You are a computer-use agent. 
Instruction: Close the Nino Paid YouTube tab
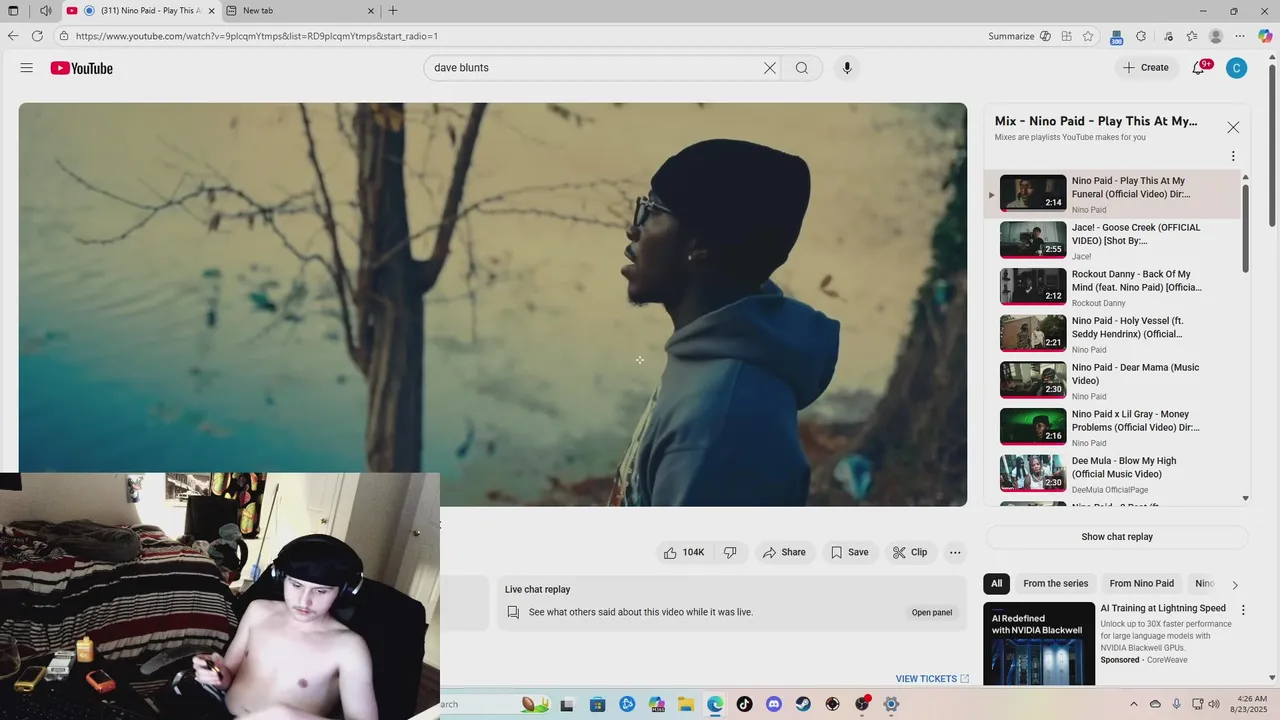pos(211,11)
